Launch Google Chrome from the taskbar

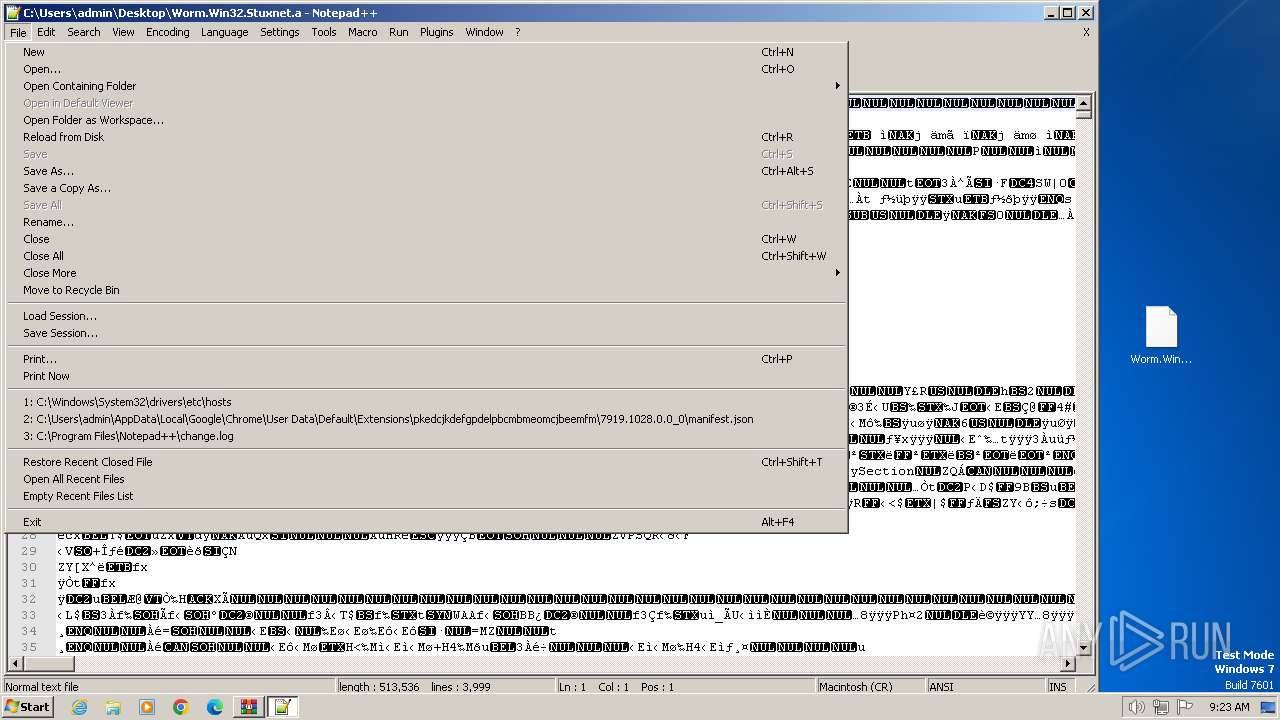[x=181, y=707]
